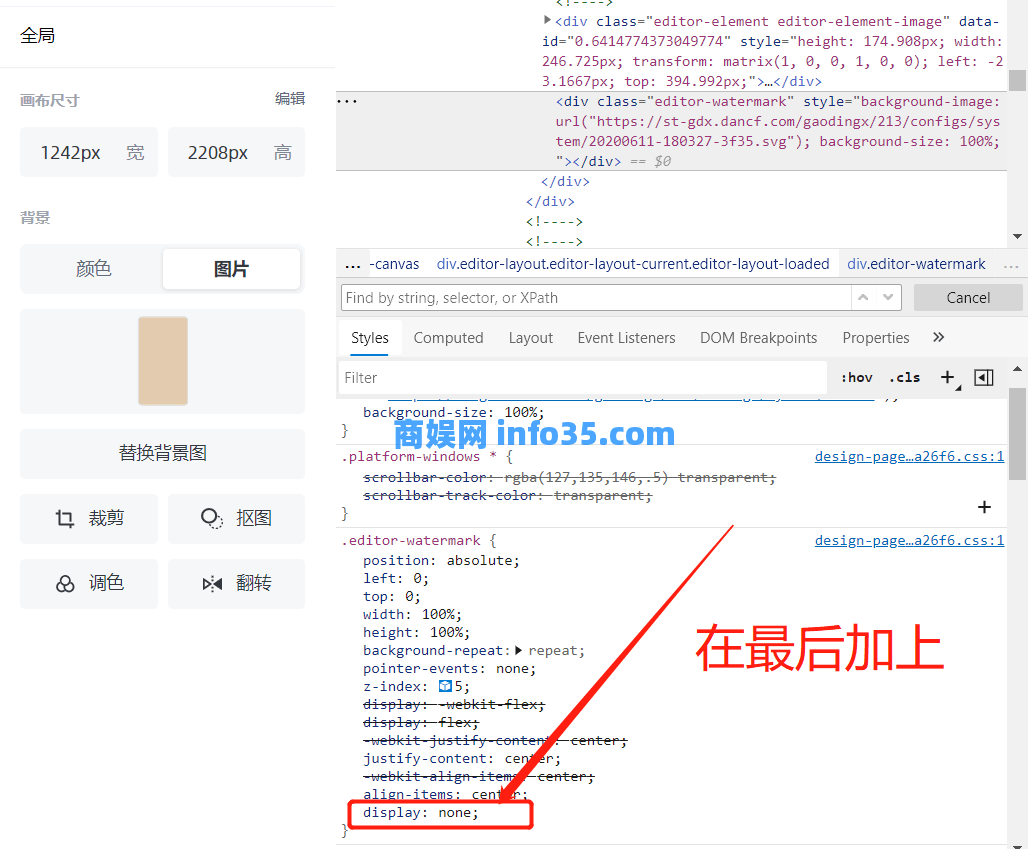Toggle the computed styles sidebar icon
The width and height of the screenshot is (1028, 849).
[983, 377]
